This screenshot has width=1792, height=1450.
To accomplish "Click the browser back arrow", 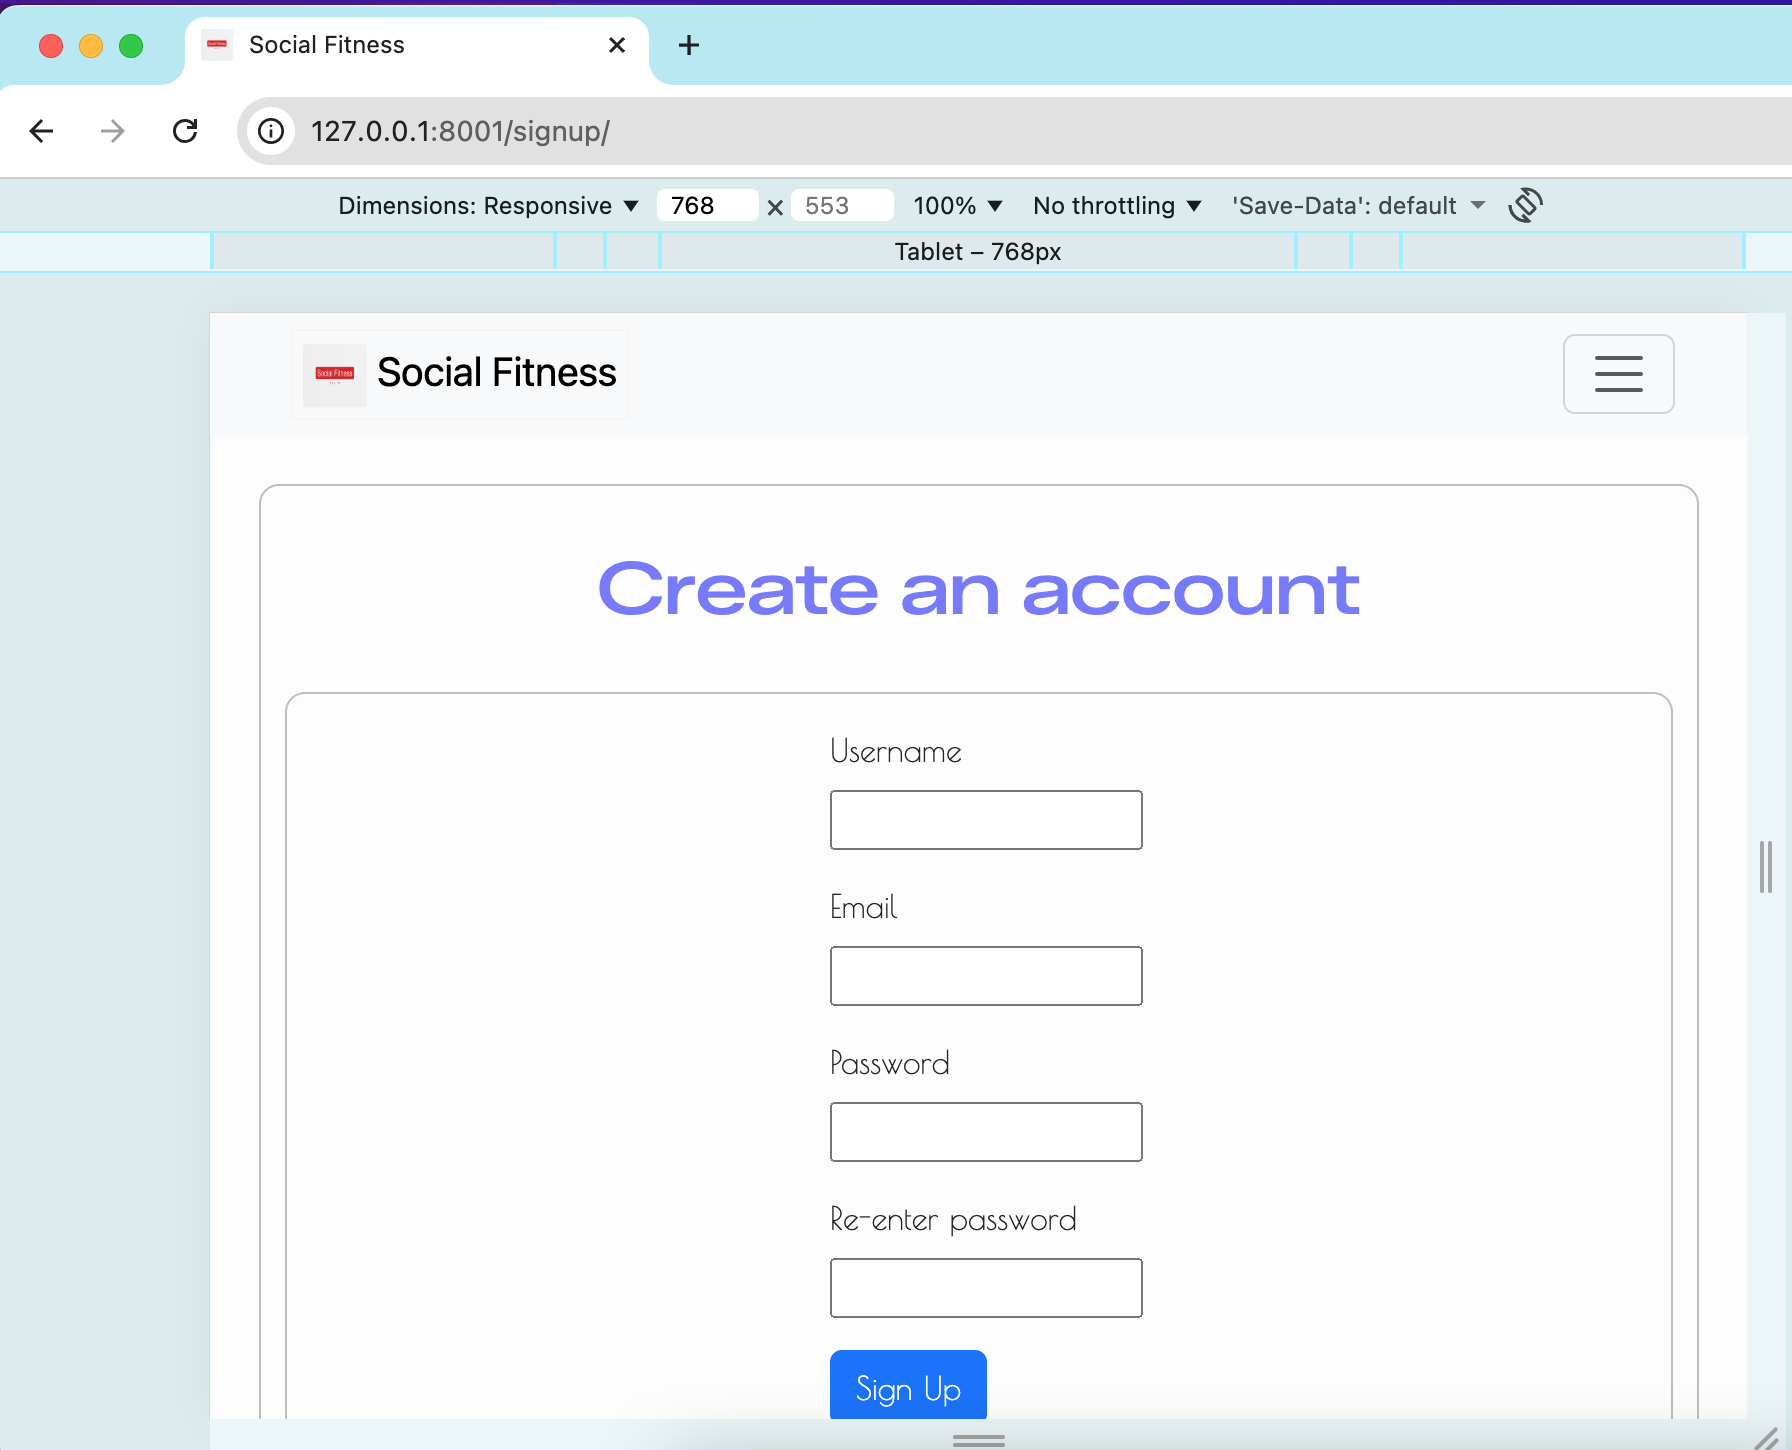I will (x=41, y=131).
